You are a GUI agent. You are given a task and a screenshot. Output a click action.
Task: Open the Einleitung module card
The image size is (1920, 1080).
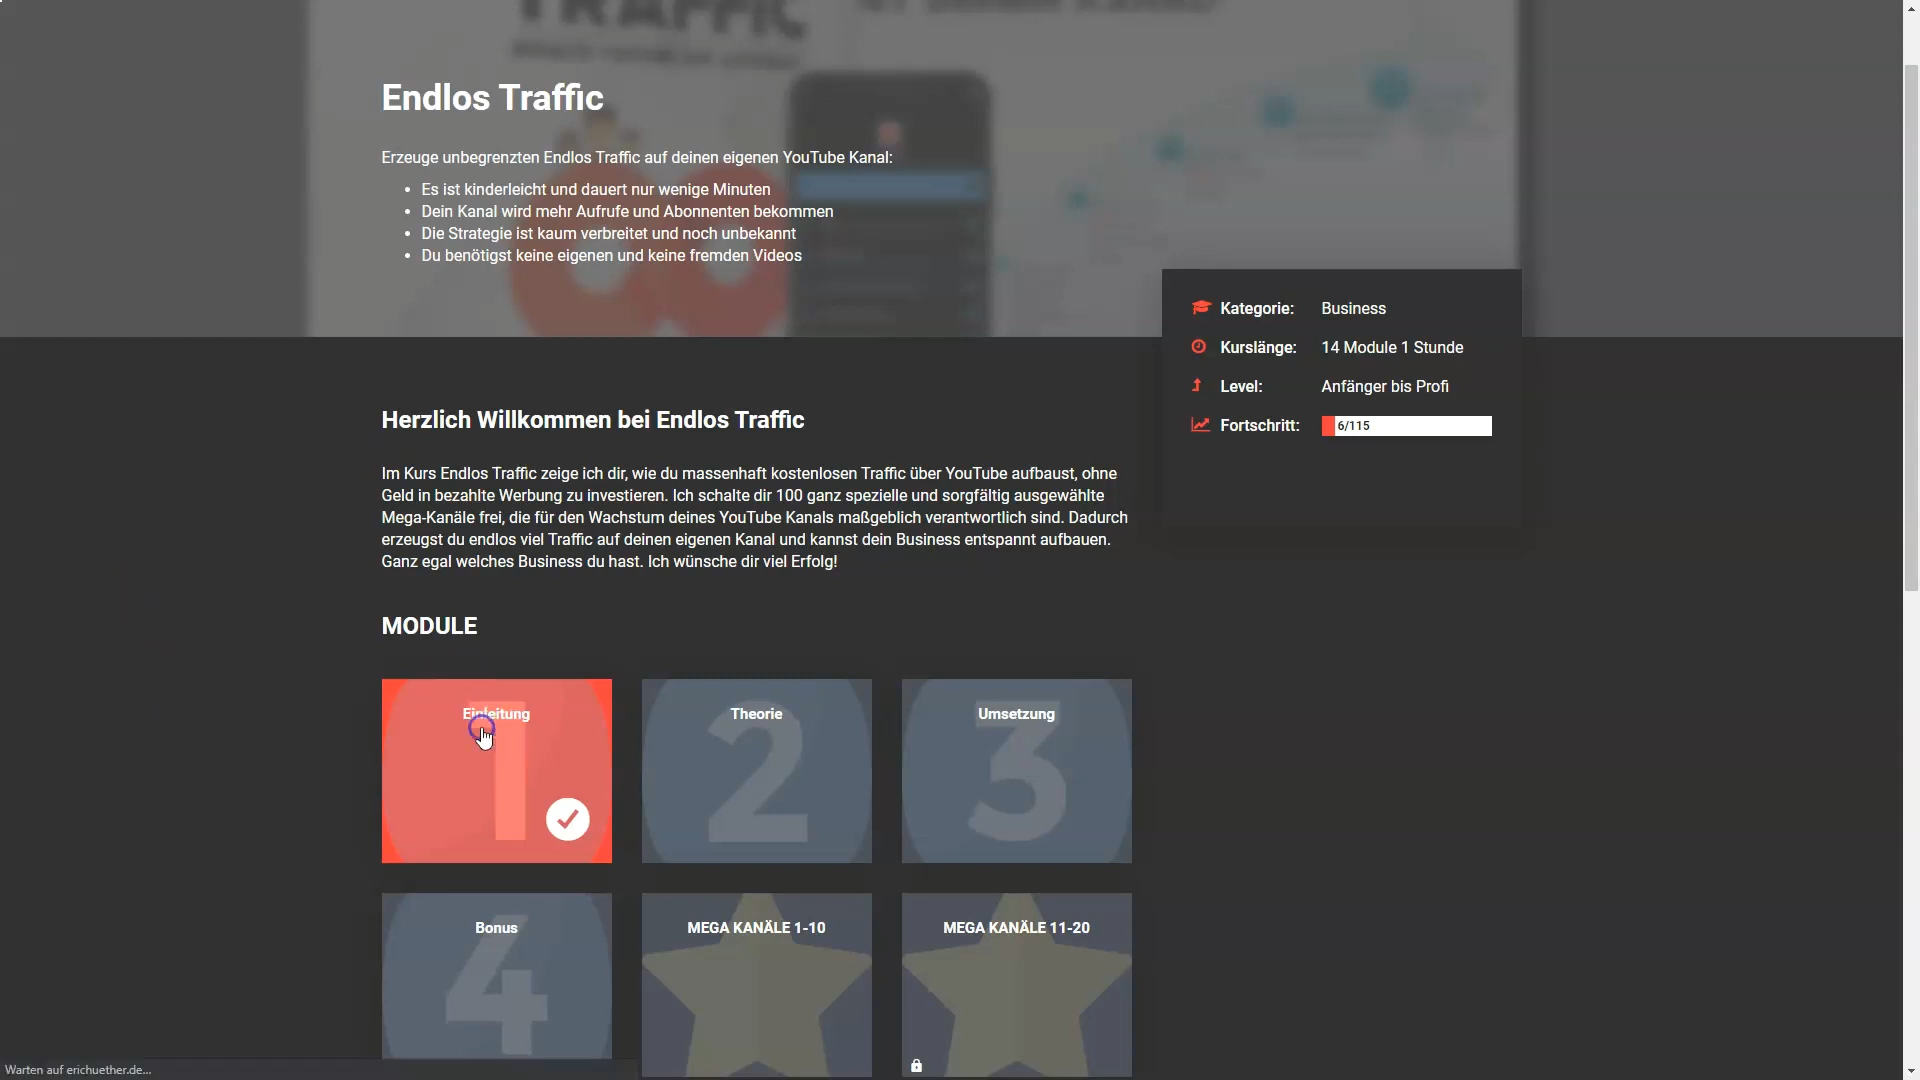pos(496,771)
